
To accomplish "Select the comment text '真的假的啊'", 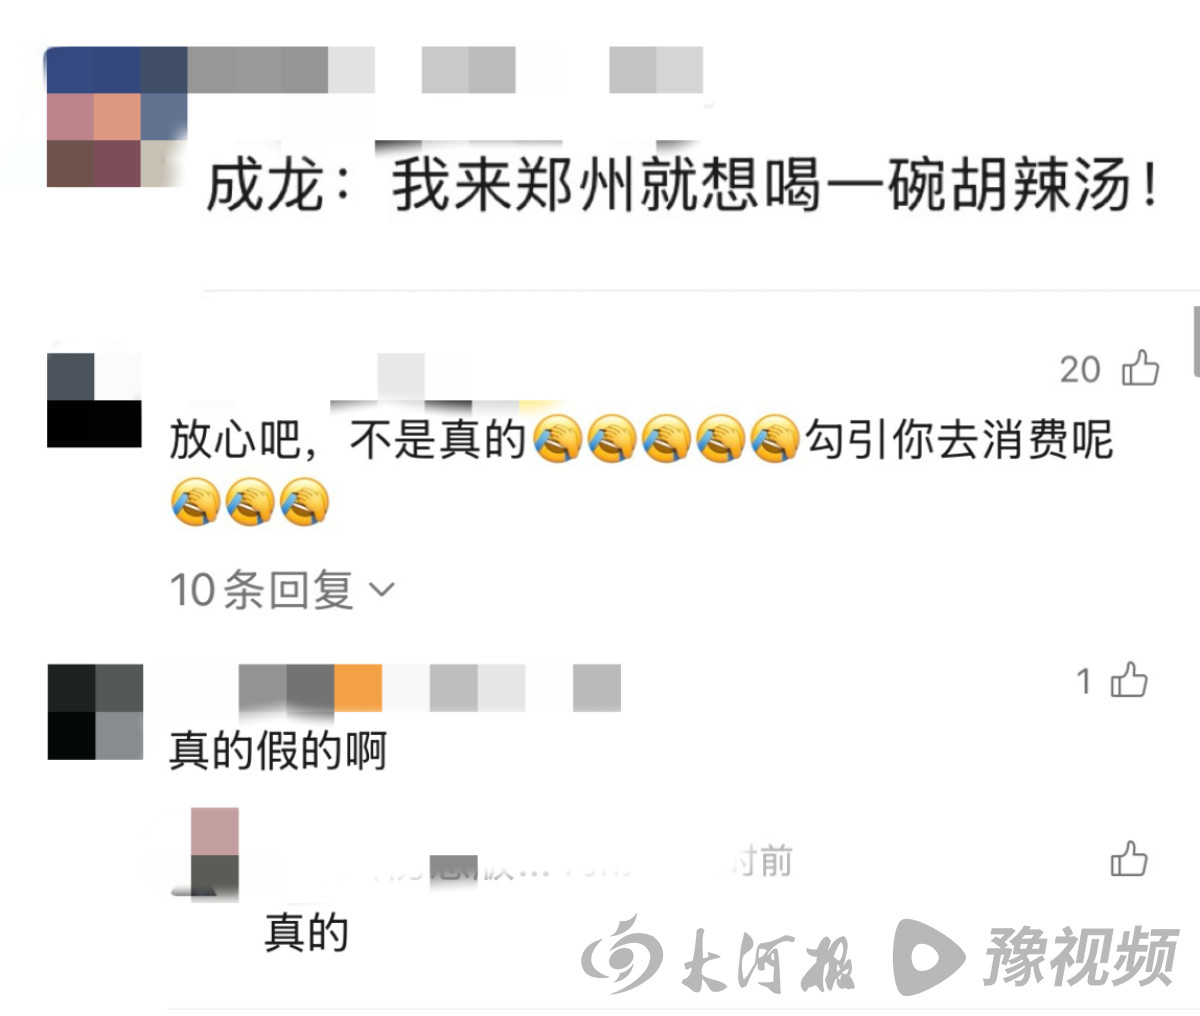I will (x=277, y=750).
